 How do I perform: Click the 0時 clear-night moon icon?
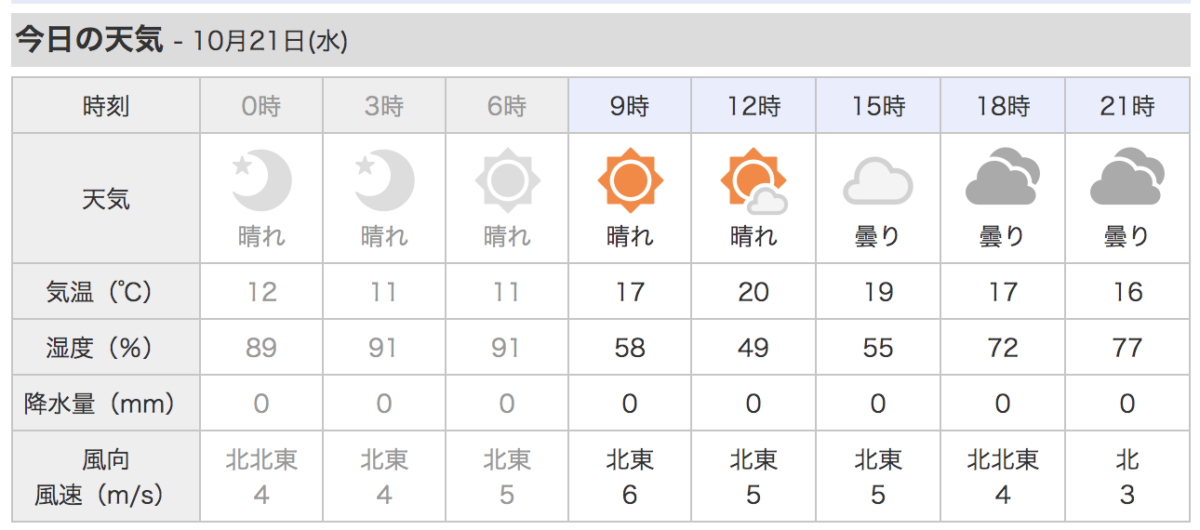[x=262, y=181]
